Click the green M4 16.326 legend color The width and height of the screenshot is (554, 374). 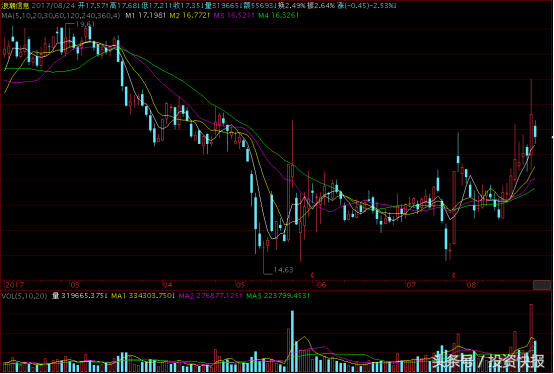click(279, 16)
